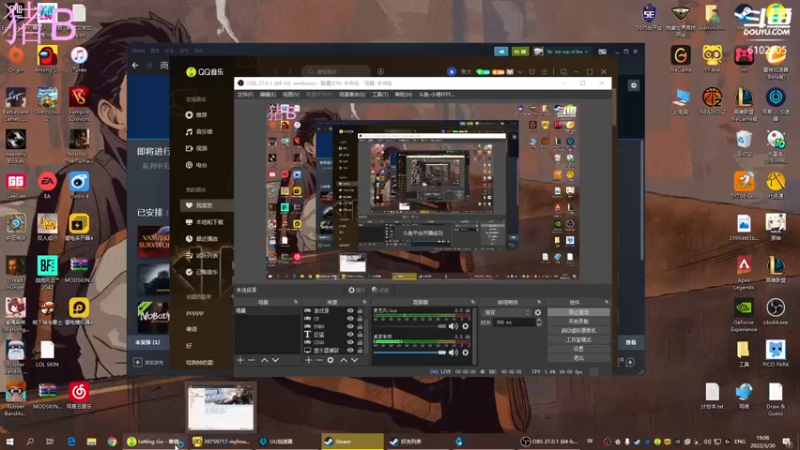Screen dimensions: 800x450
Task: Click 启动虚拟摄像机 button
Action: click(x=578, y=331)
